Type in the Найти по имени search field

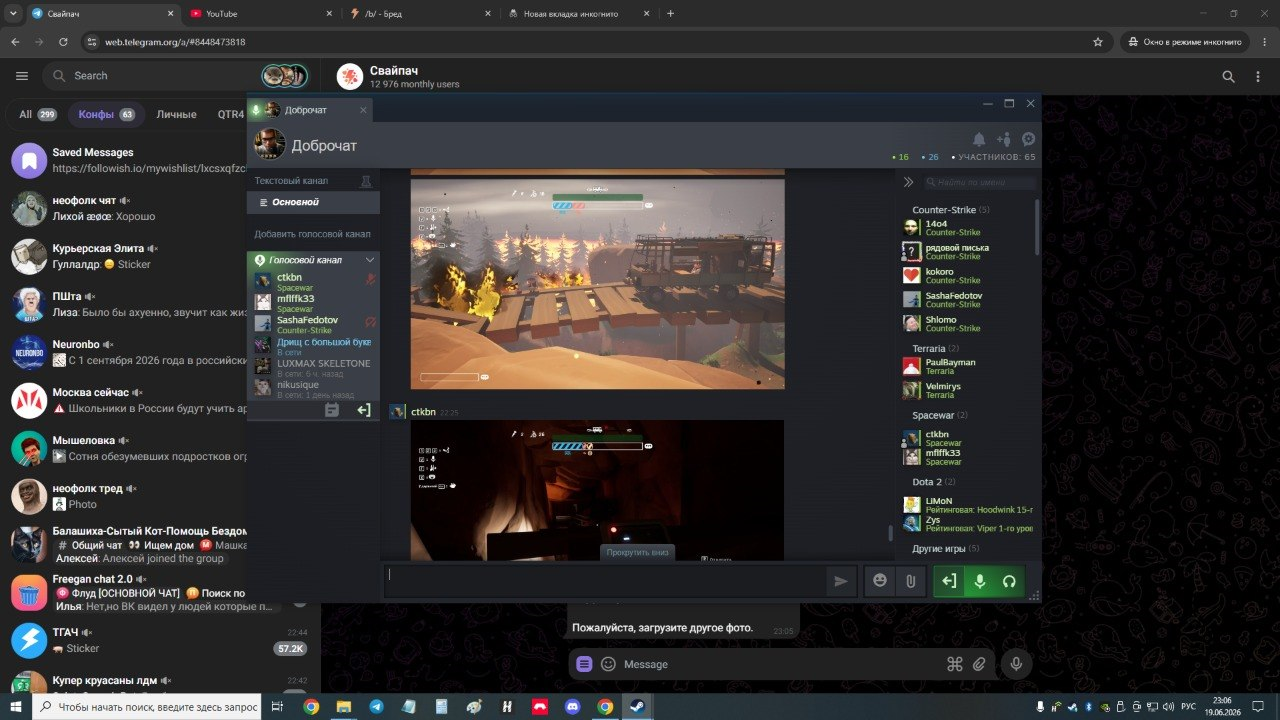point(980,182)
